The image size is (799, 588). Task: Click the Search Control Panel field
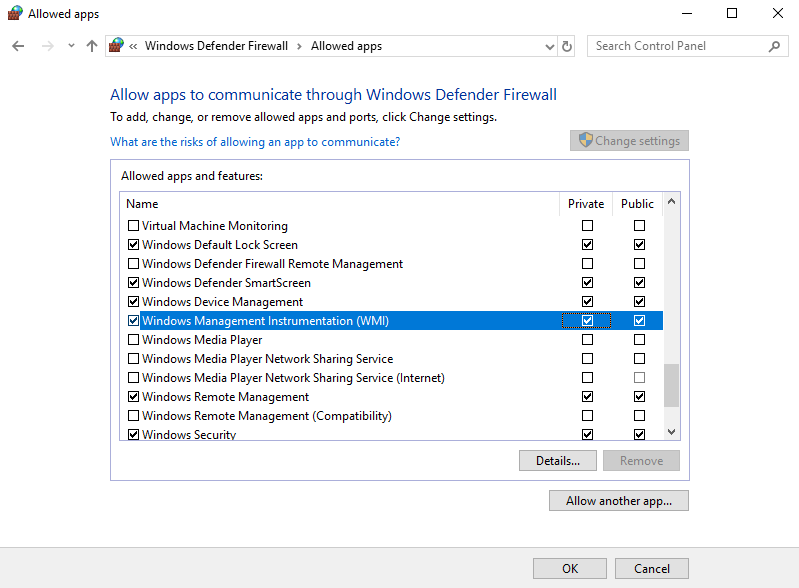687,46
